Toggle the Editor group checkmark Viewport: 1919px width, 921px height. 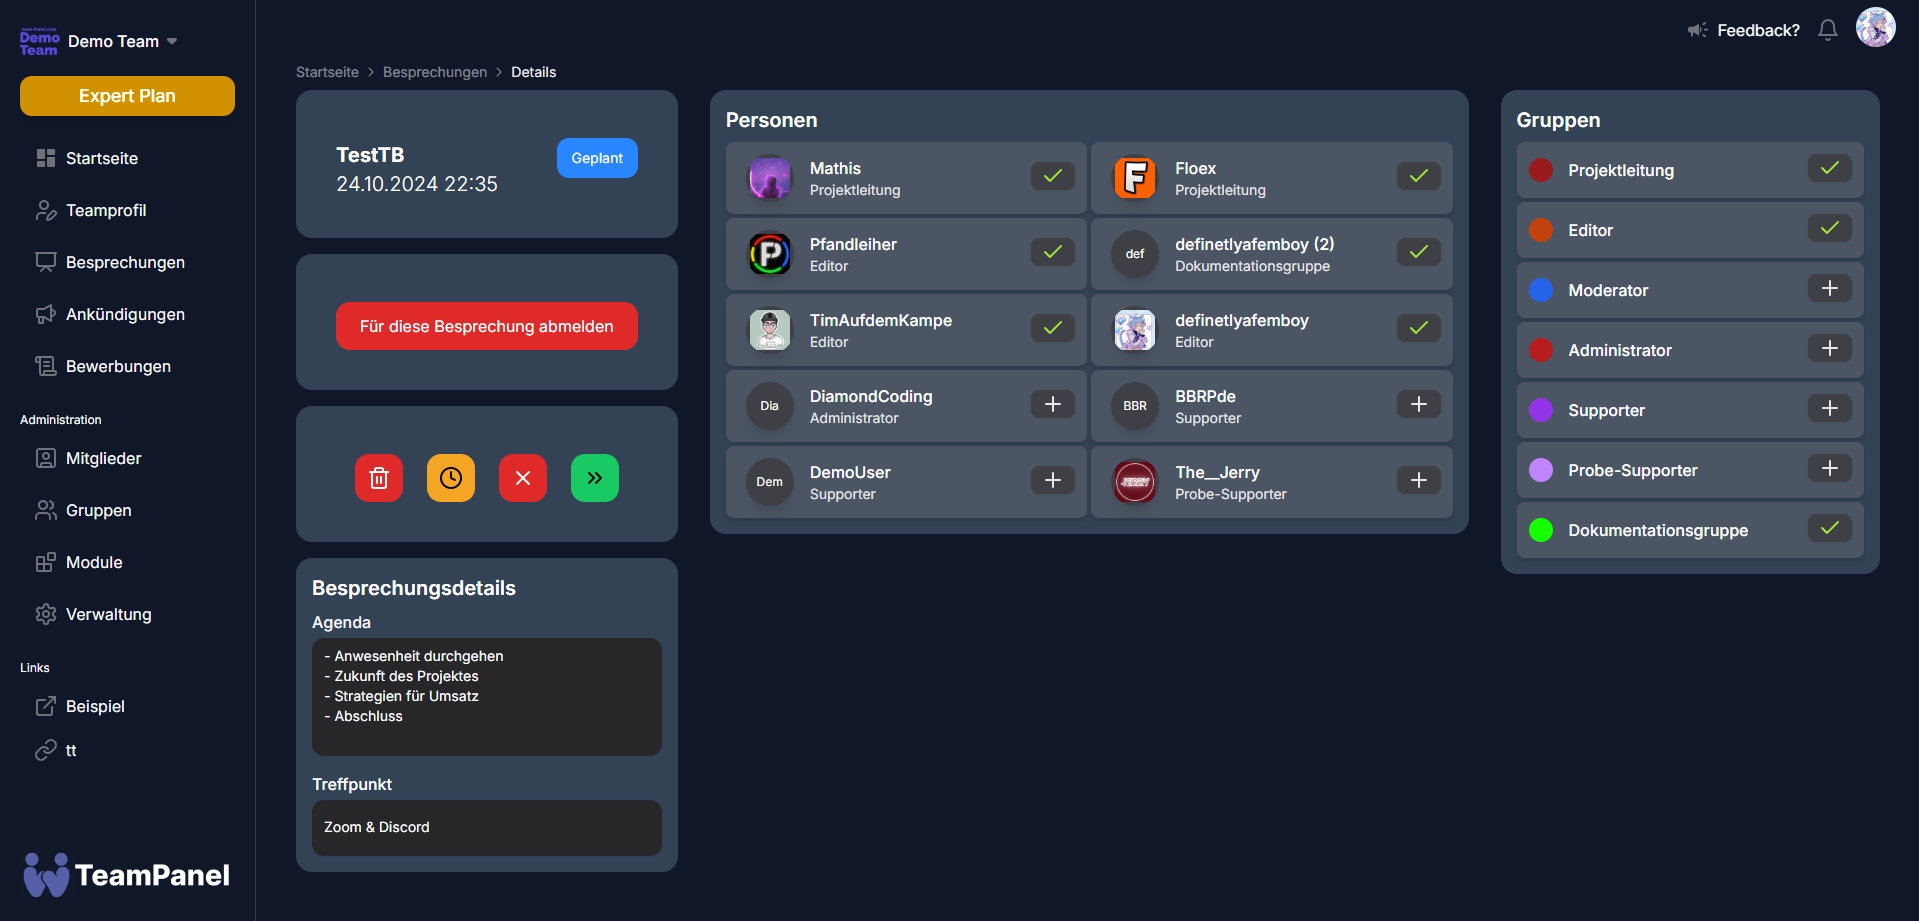tap(1829, 229)
